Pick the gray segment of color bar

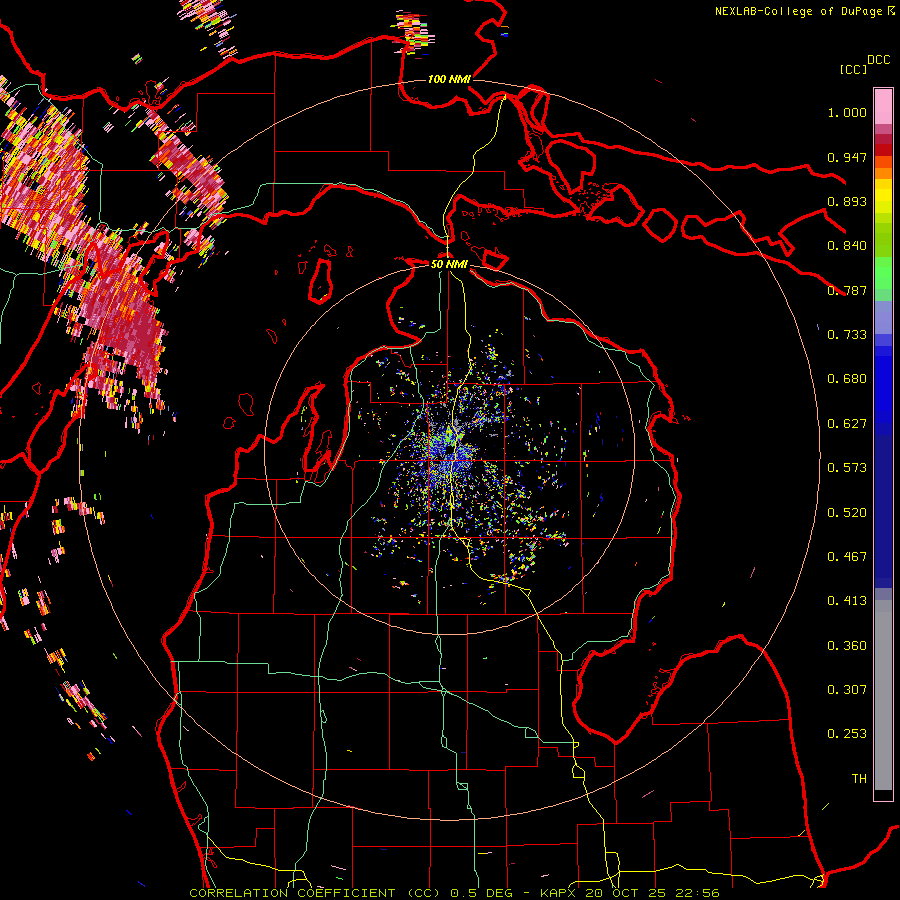(883, 695)
